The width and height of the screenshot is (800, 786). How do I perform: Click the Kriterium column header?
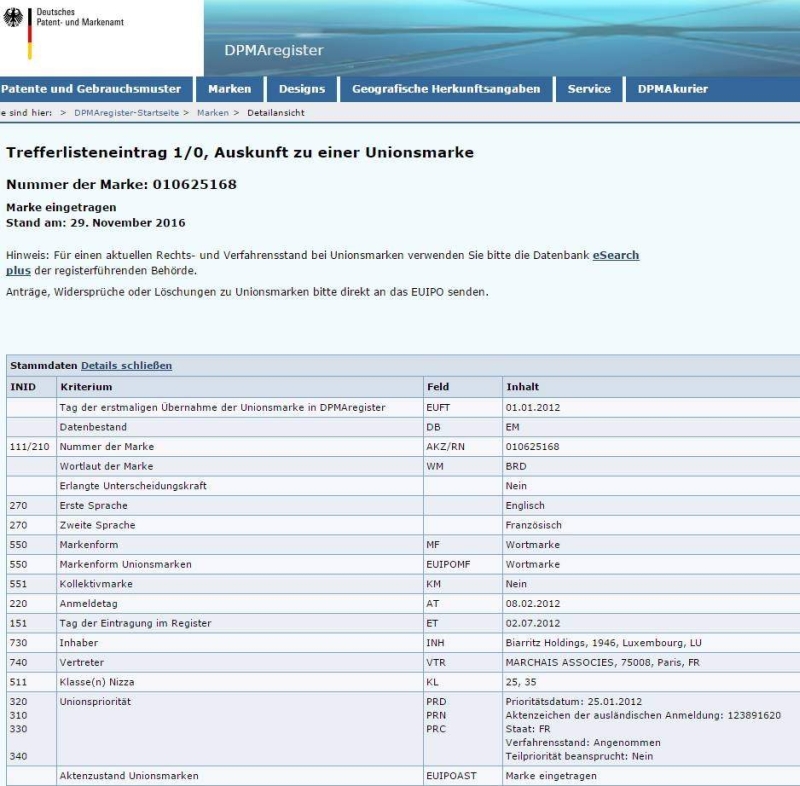(x=86, y=386)
